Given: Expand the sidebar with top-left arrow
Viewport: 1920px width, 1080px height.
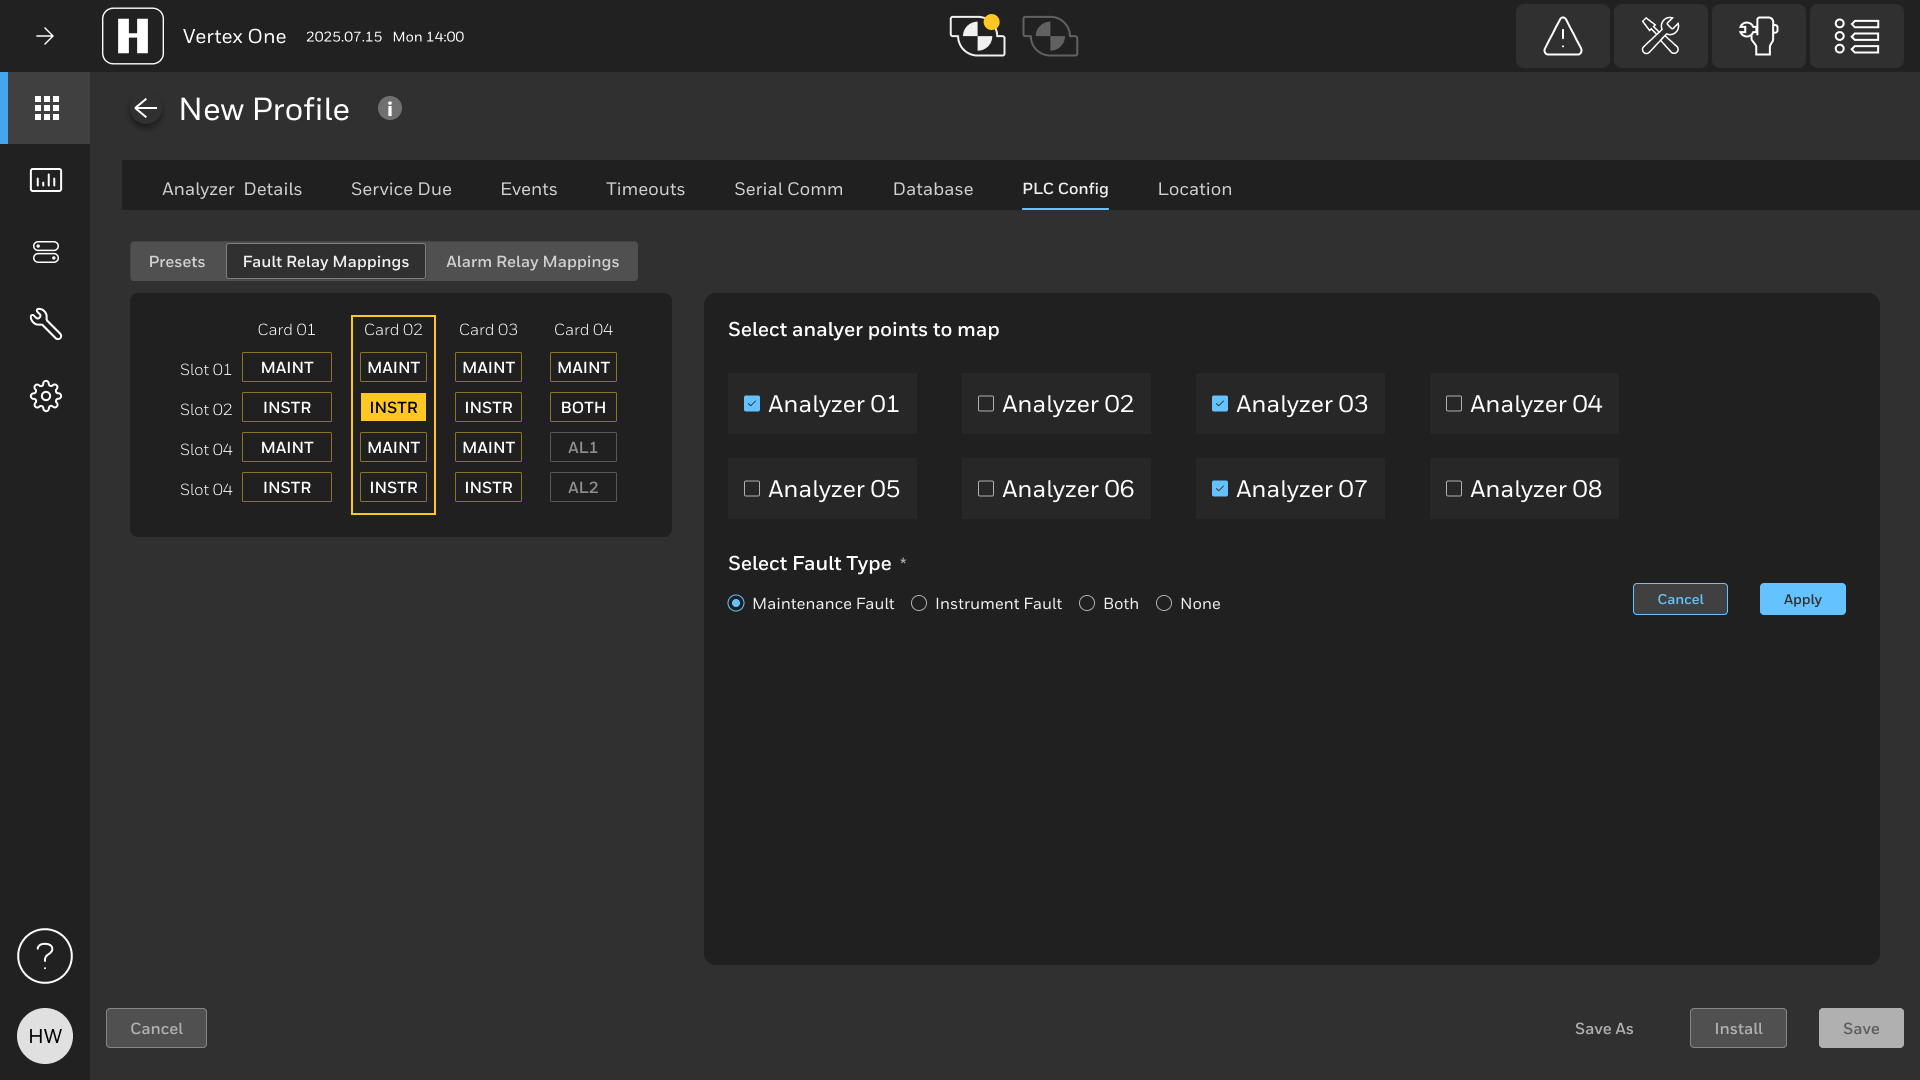Looking at the screenshot, I should click(45, 36).
